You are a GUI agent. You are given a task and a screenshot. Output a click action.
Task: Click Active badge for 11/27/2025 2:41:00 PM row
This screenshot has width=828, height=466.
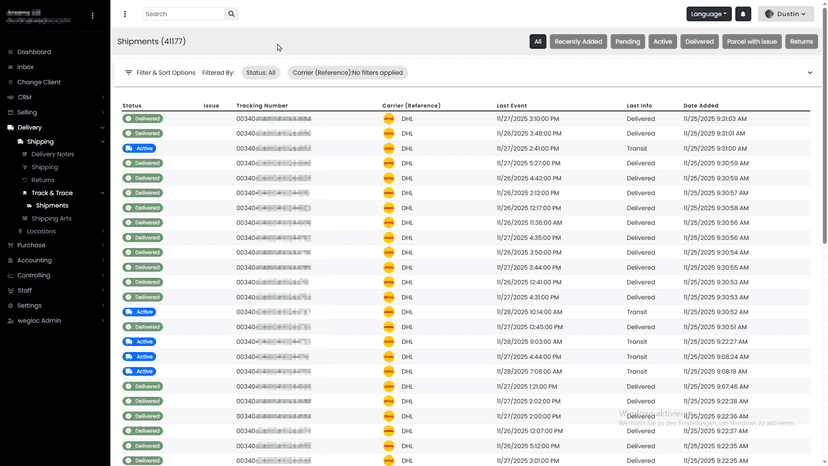pyautogui.click(x=139, y=148)
